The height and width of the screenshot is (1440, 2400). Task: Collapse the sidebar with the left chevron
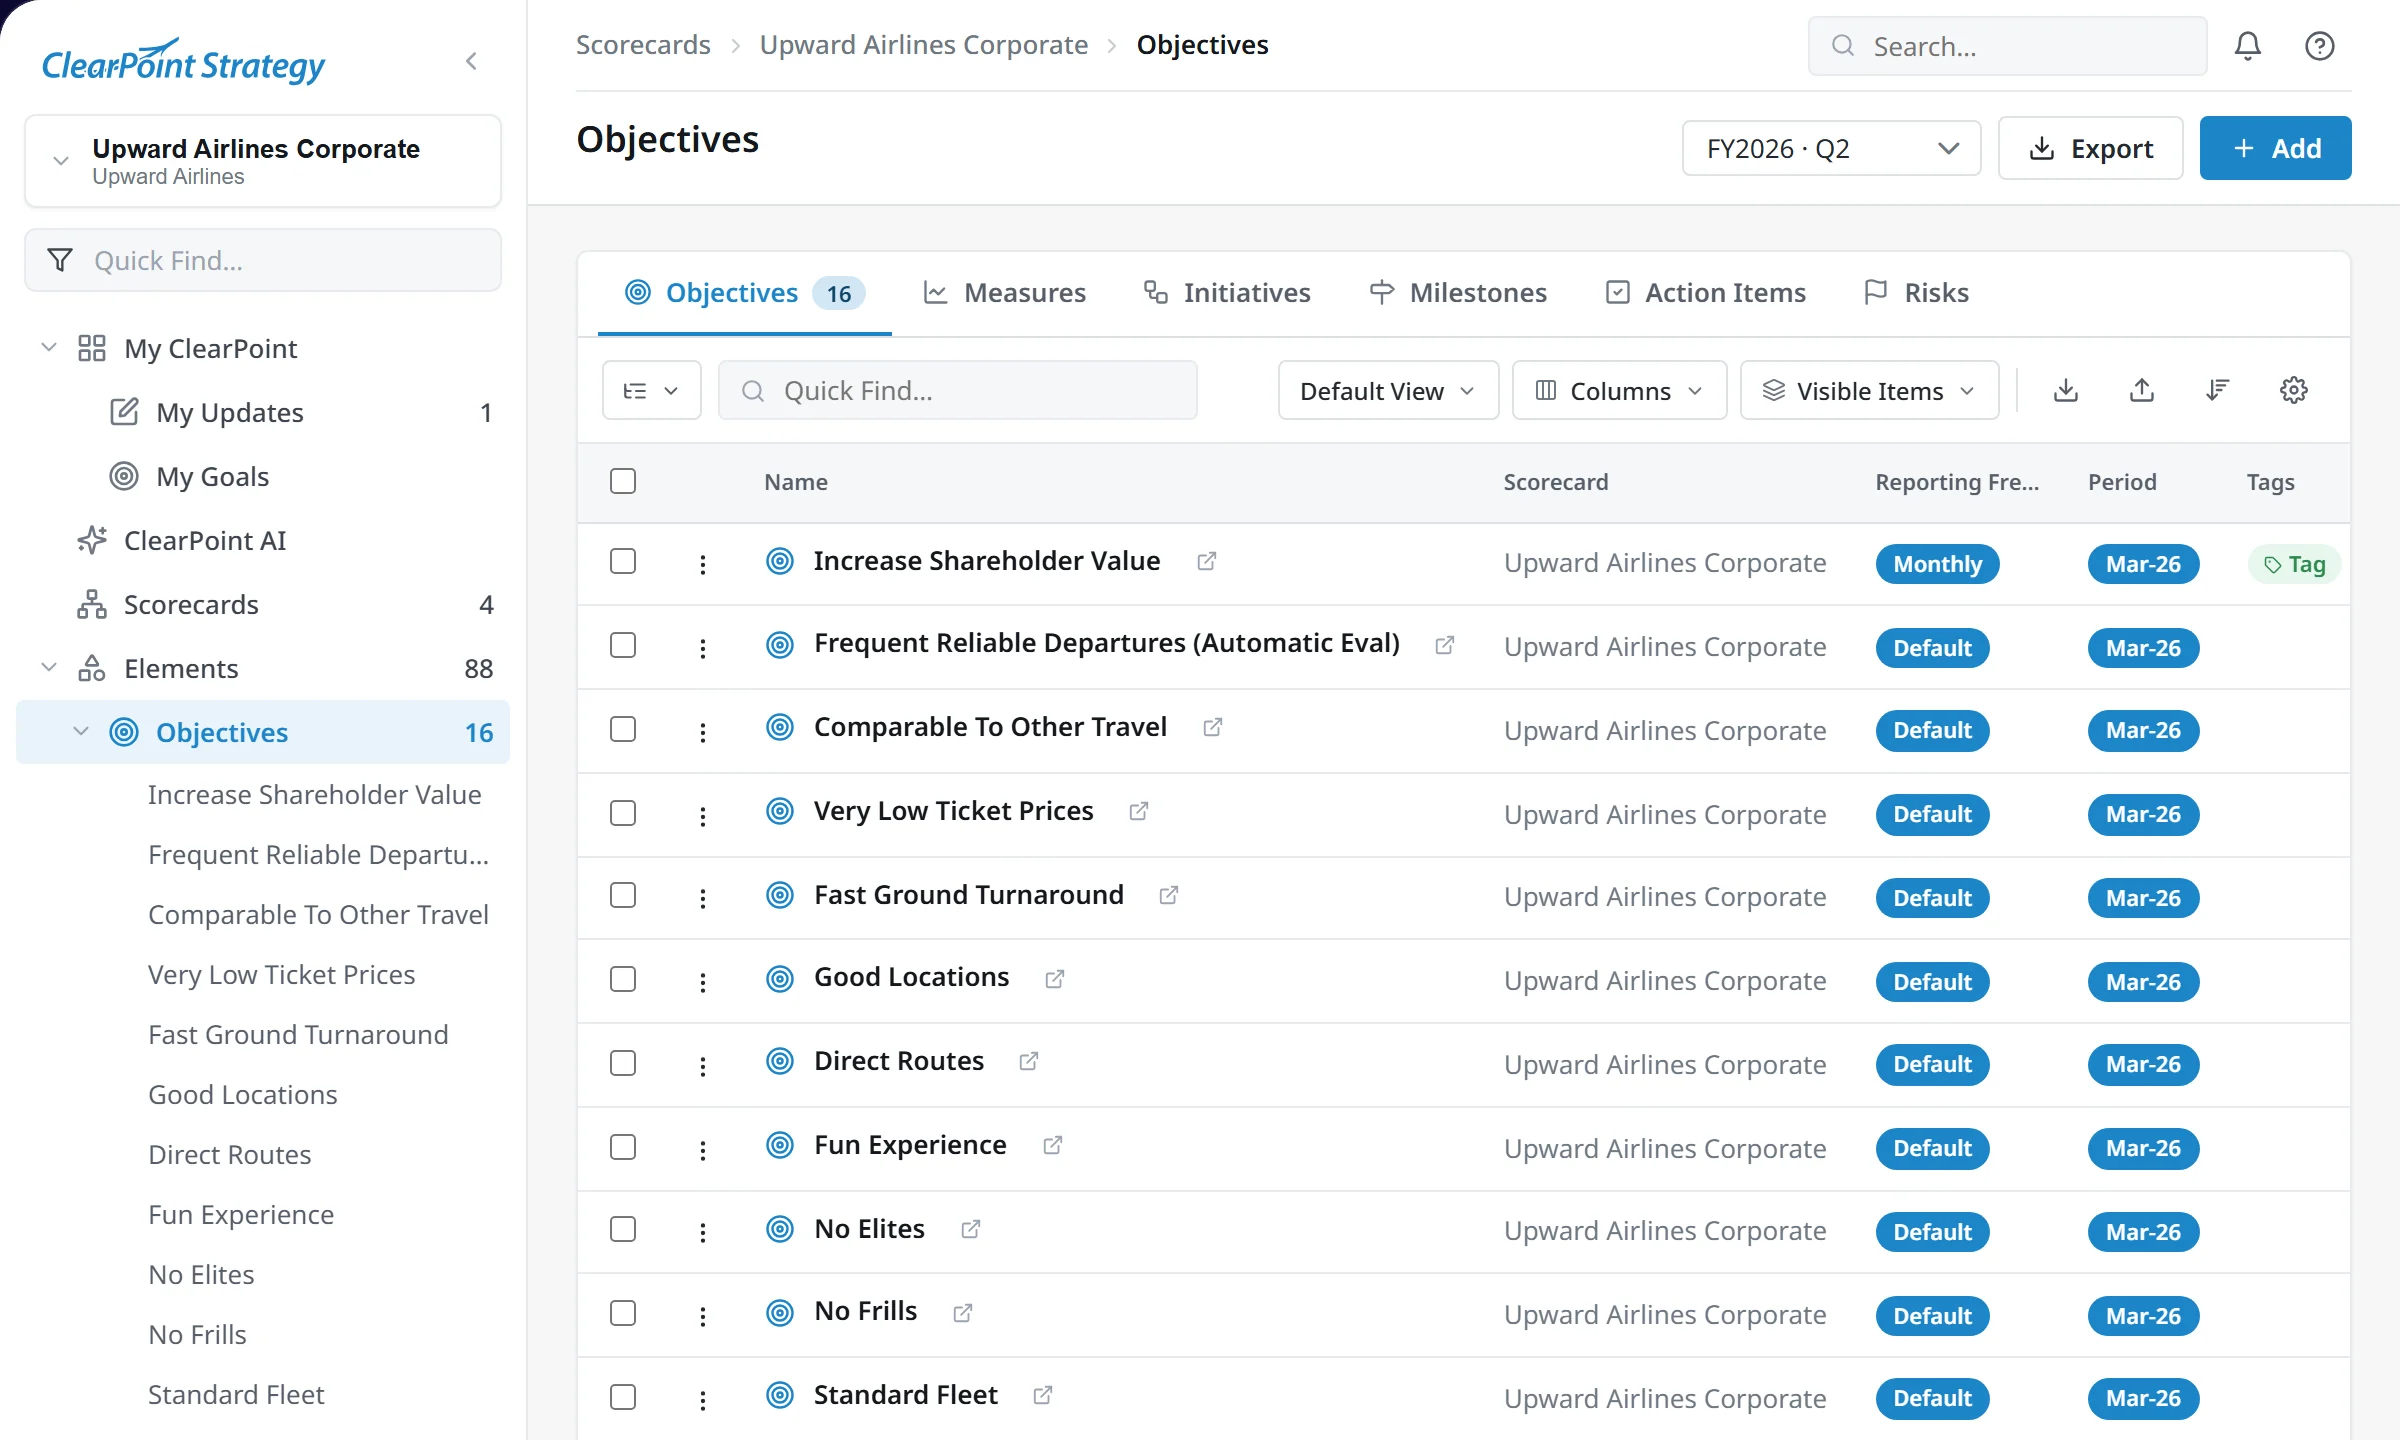(471, 62)
